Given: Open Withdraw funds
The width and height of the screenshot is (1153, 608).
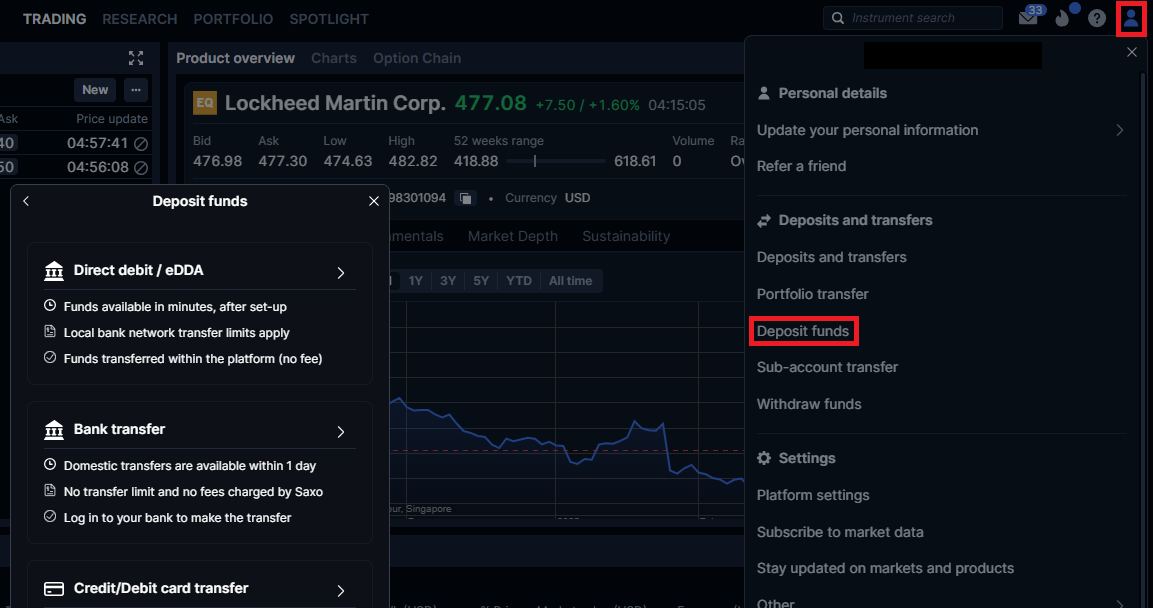Looking at the screenshot, I should pyautogui.click(x=809, y=404).
